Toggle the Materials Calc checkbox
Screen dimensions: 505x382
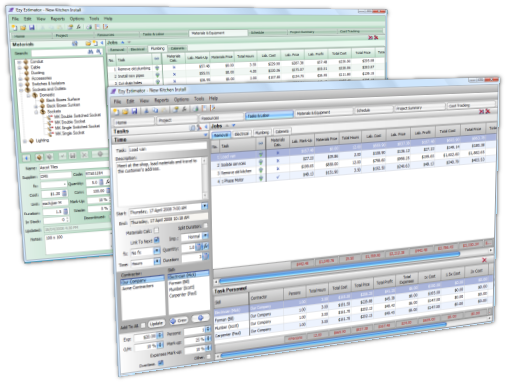point(156,230)
